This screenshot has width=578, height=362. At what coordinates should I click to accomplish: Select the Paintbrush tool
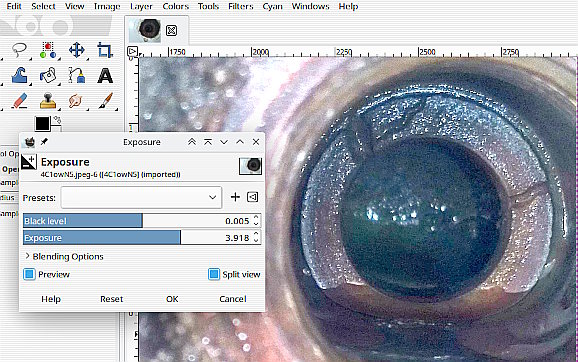[x=105, y=100]
